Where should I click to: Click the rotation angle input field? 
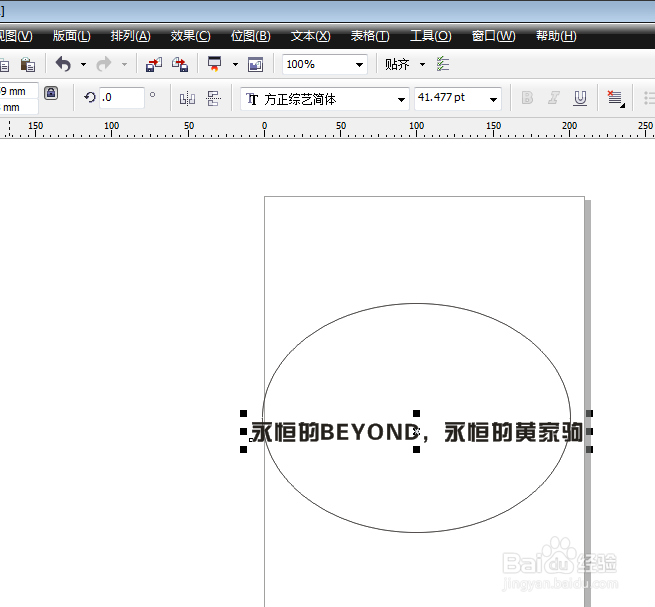click(x=122, y=98)
